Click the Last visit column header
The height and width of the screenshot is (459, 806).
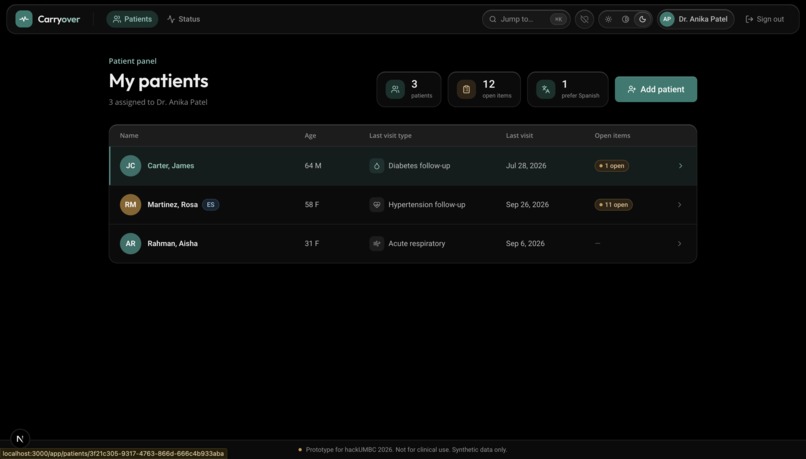tap(519, 136)
